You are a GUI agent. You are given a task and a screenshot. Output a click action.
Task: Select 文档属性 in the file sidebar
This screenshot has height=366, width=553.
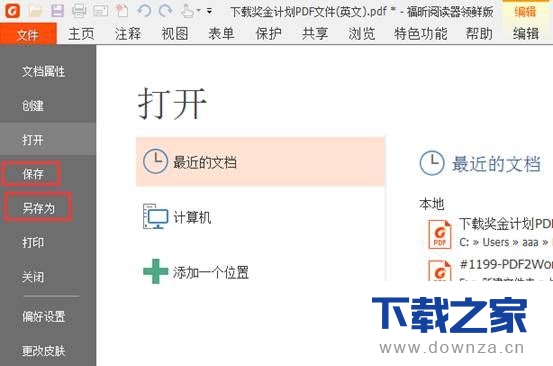click(x=43, y=72)
